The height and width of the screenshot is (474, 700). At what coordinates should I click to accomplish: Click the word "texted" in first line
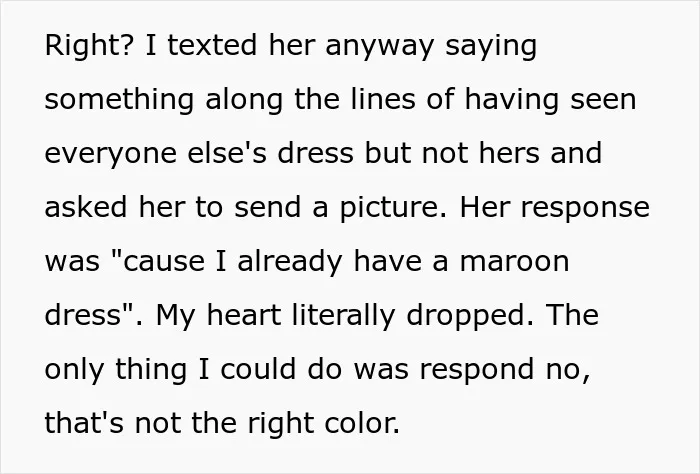212,45
